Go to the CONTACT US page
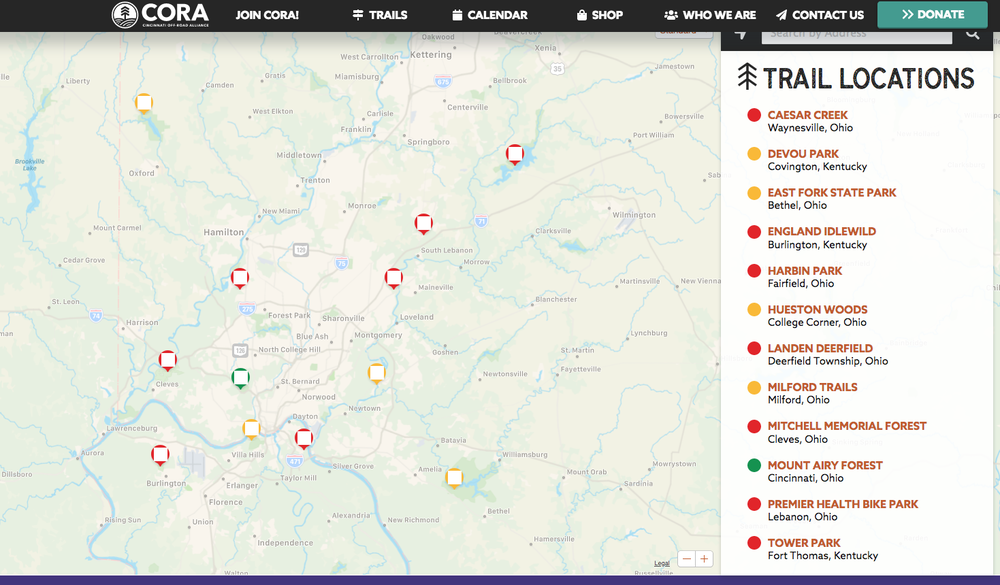The width and height of the screenshot is (1000, 585). tap(820, 15)
